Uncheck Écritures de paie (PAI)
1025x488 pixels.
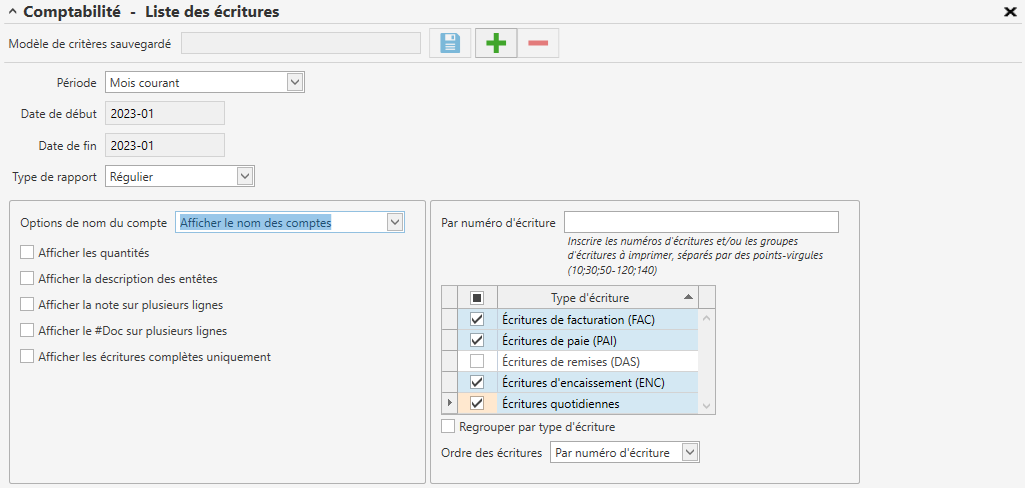477,340
